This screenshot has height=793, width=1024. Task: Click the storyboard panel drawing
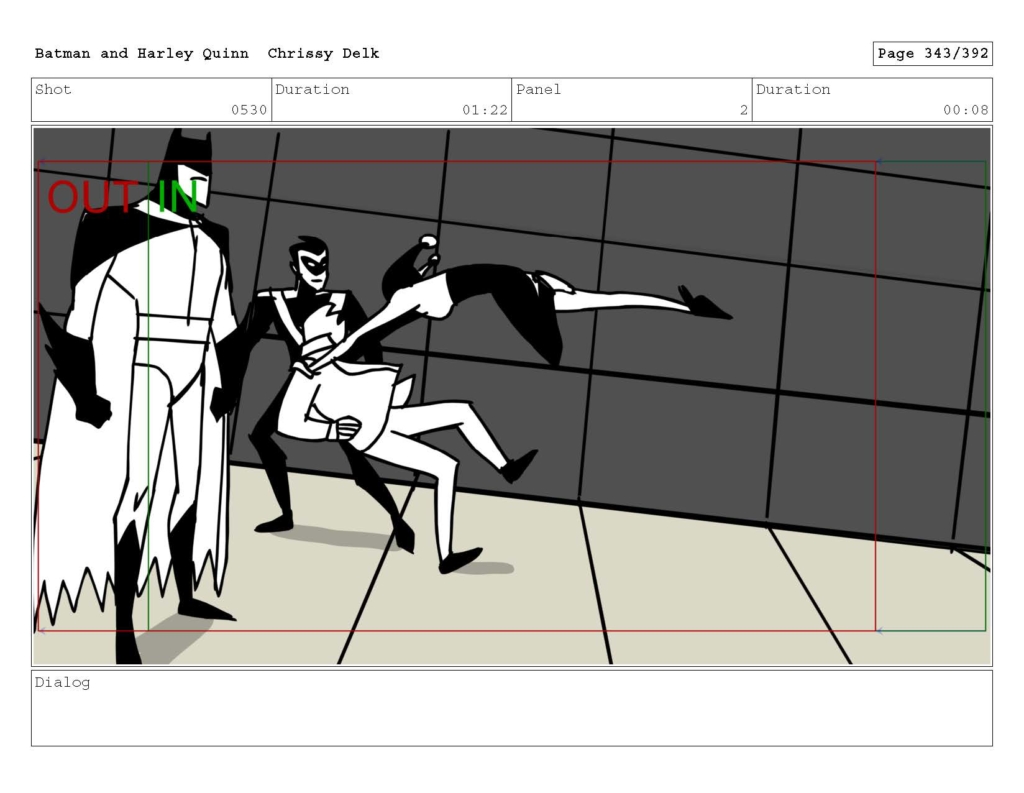coord(512,396)
